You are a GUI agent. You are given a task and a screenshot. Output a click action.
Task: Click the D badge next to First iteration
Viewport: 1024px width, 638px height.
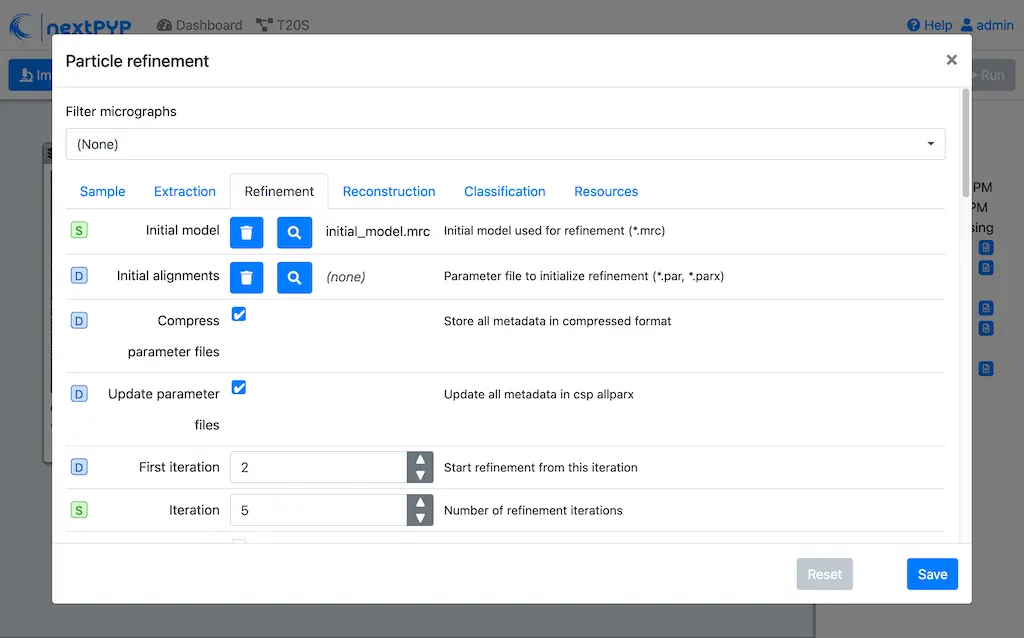click(x=79, y=467)
